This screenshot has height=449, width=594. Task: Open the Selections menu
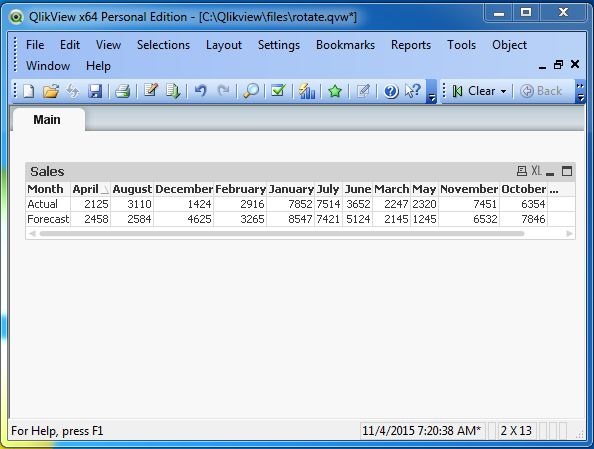163,45
